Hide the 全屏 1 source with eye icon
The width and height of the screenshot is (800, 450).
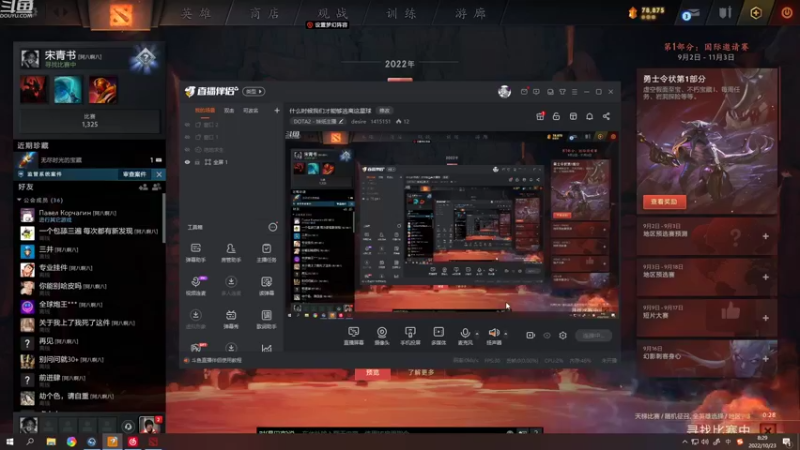[x=187, y=162]
